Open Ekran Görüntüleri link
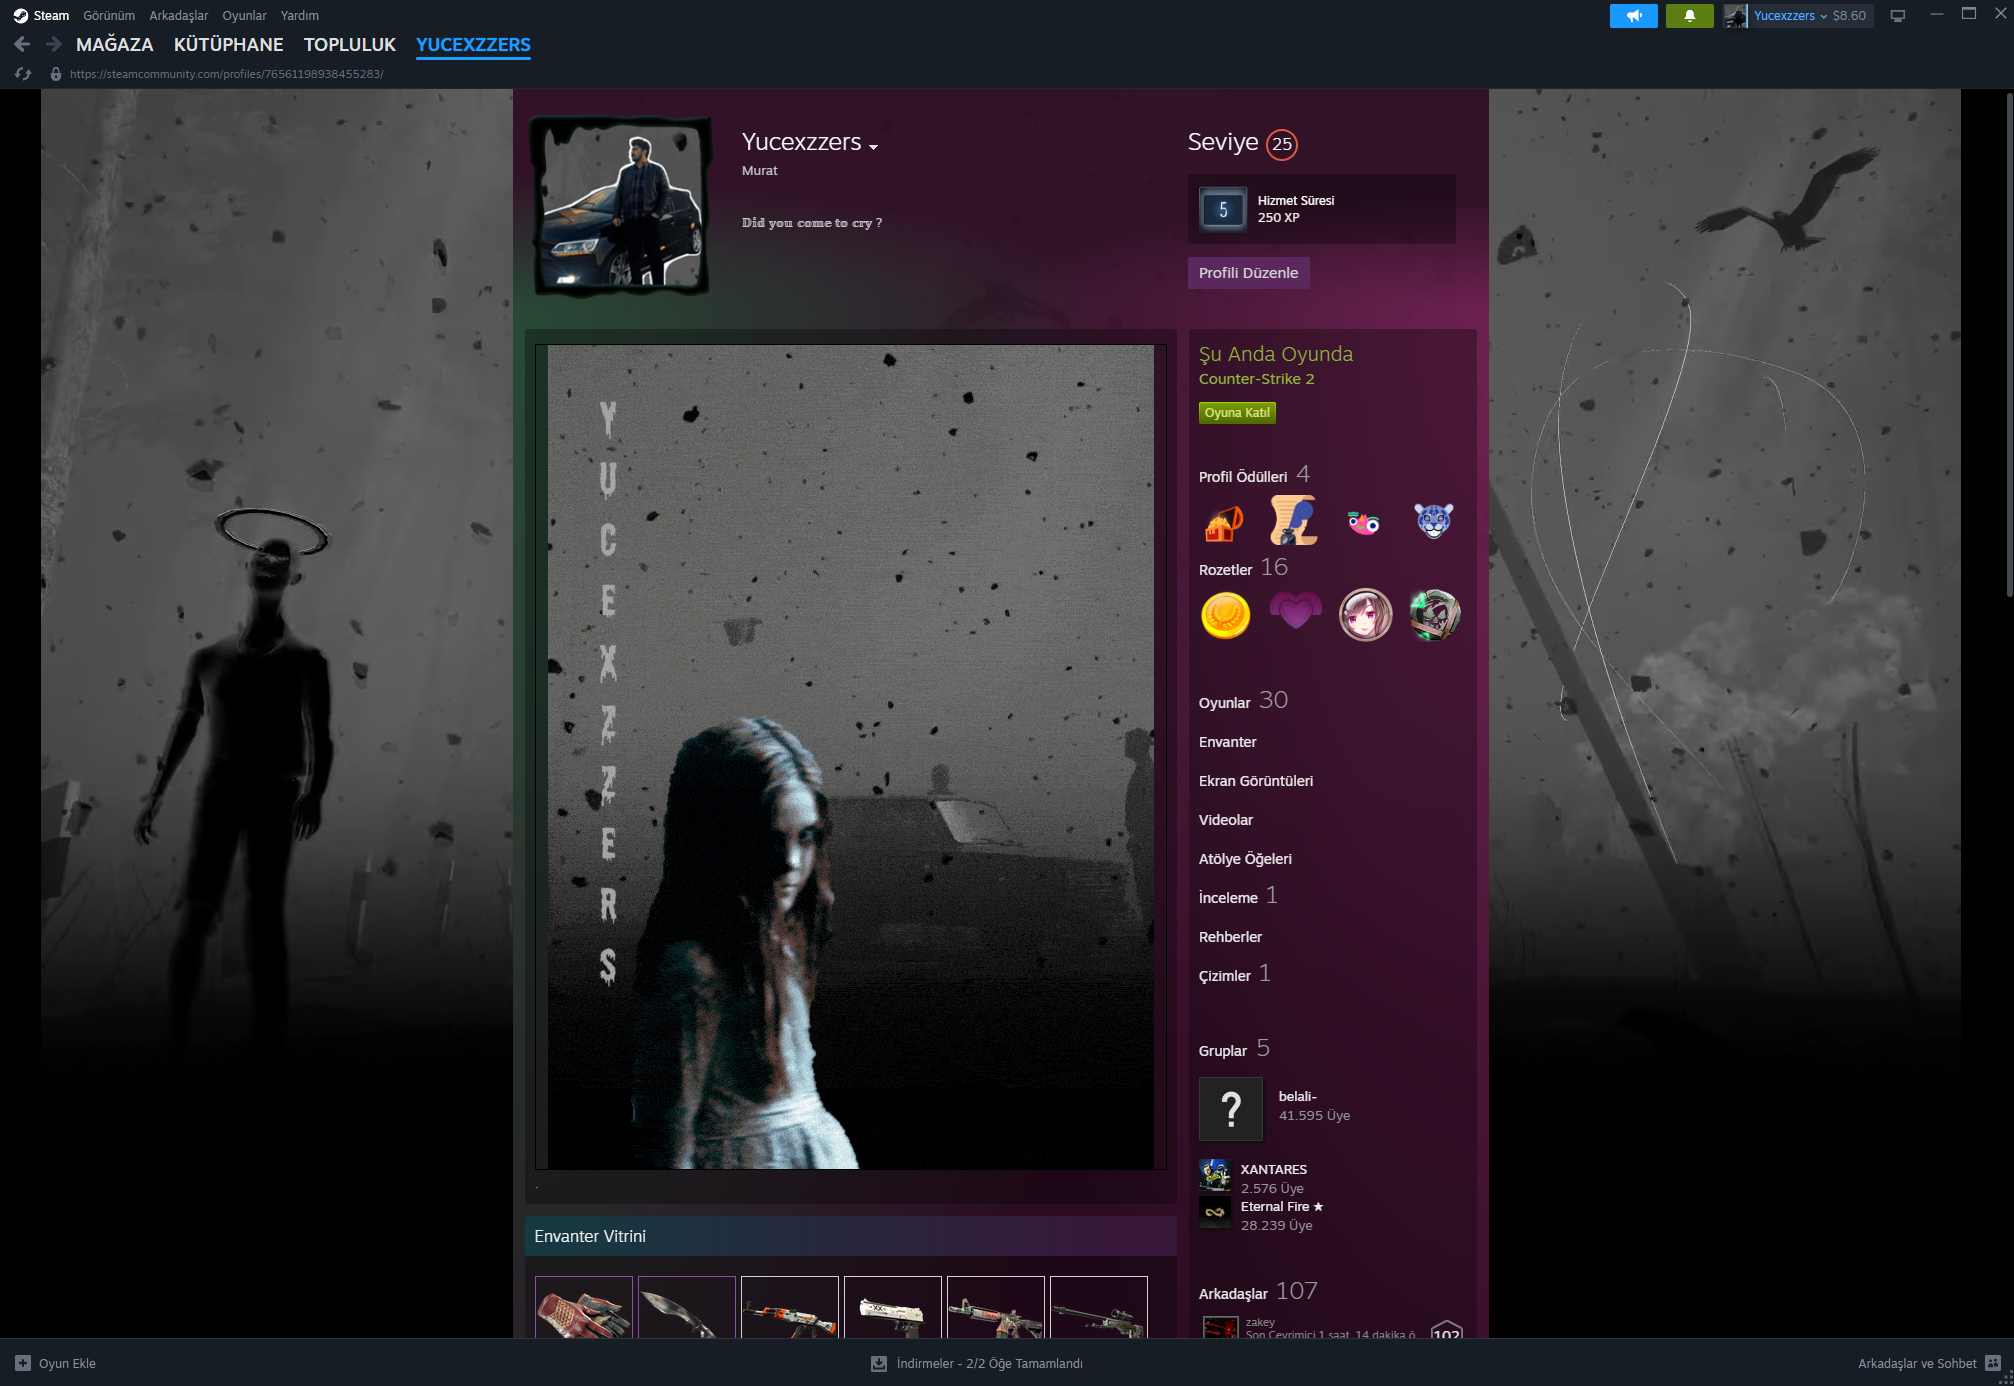Image resolution: width=2014 pixels, height=1386 pixels. 1256,781
